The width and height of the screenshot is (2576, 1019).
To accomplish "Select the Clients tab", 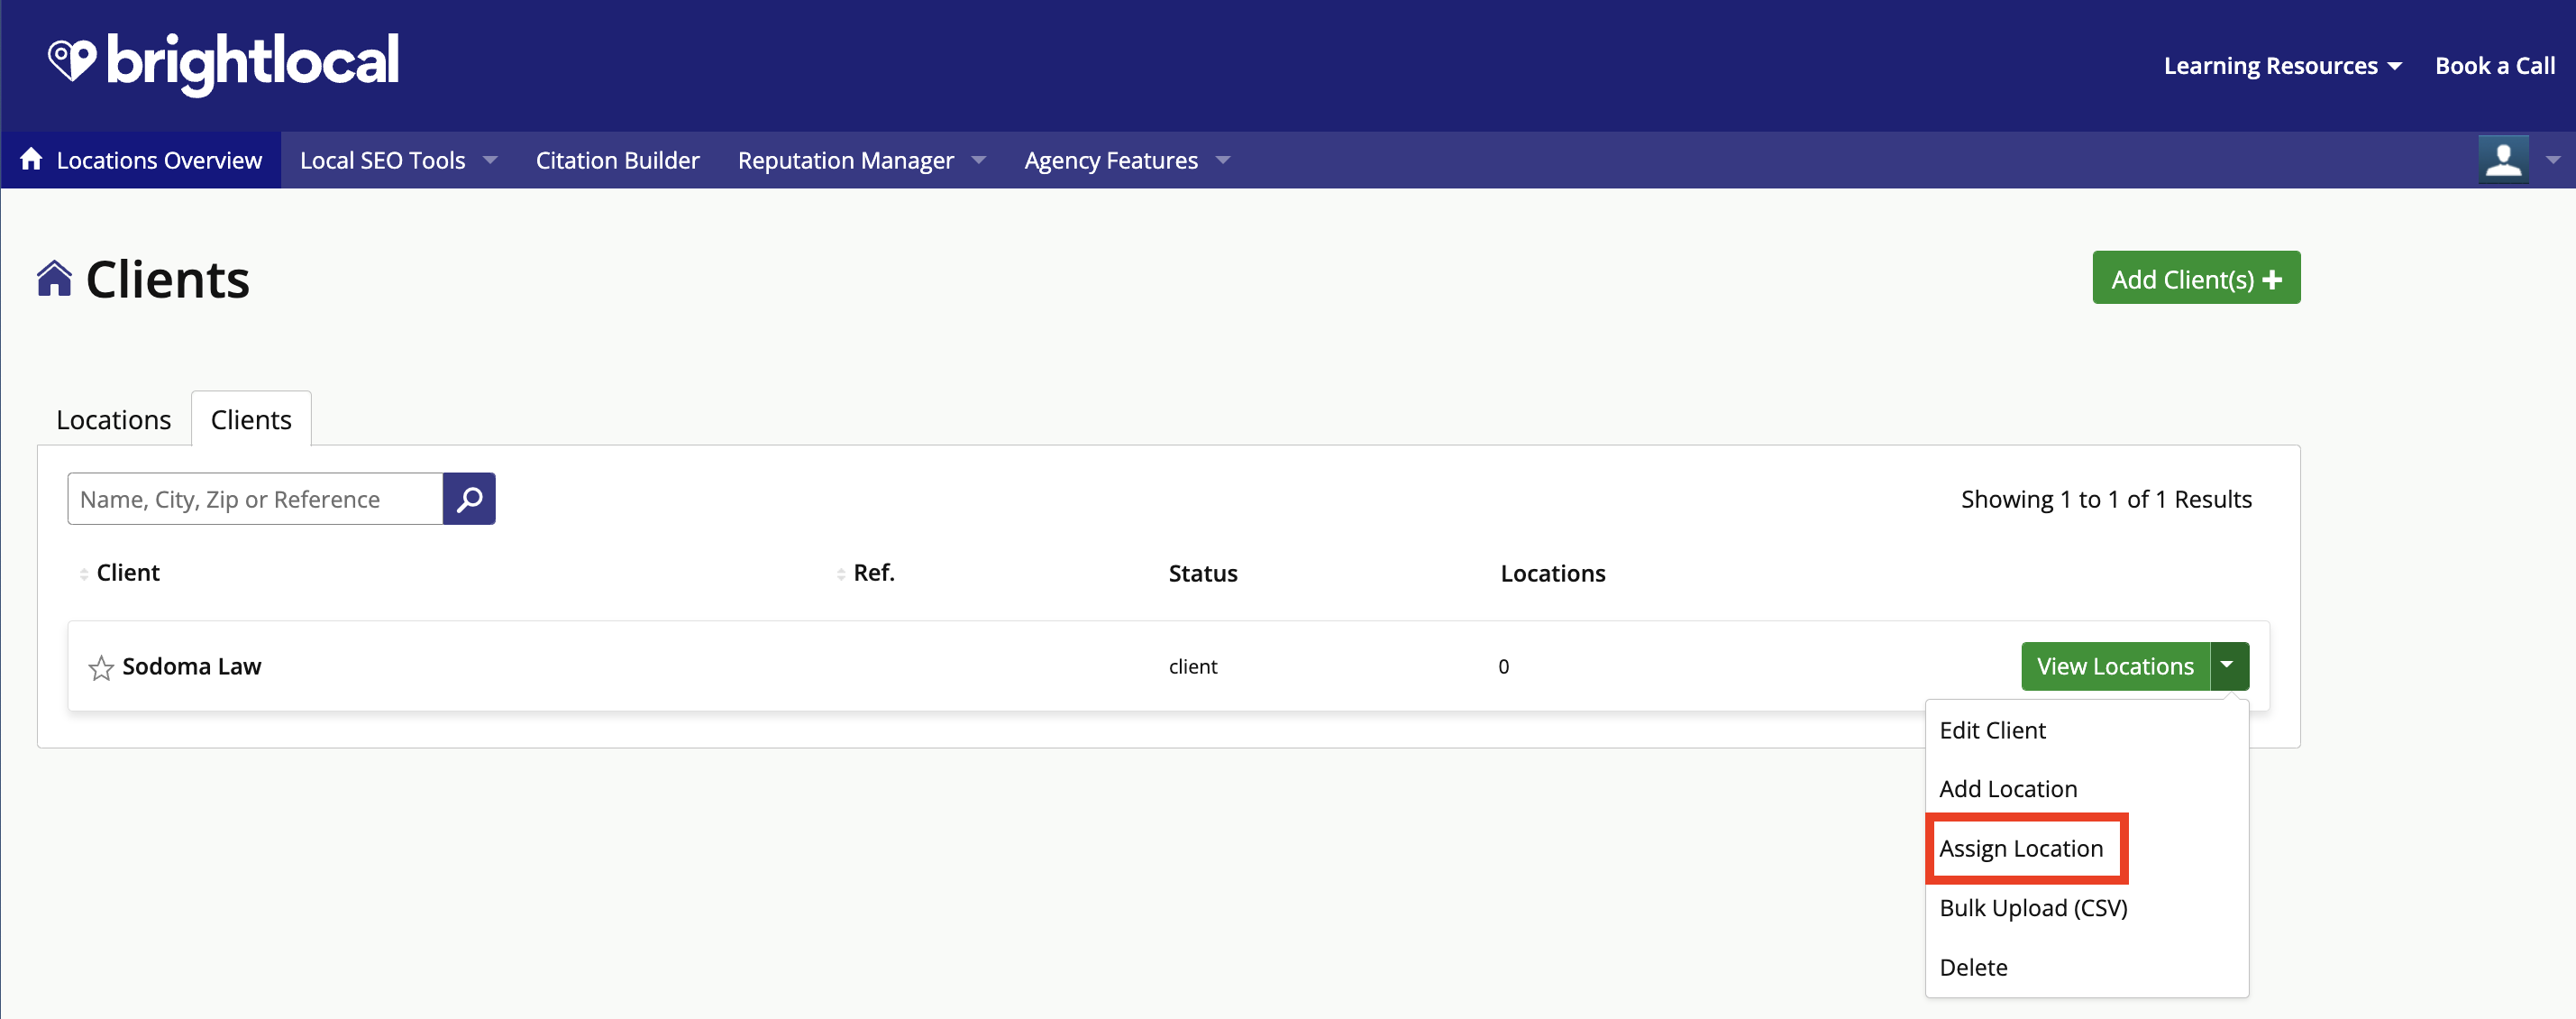I will click(251, 419).
